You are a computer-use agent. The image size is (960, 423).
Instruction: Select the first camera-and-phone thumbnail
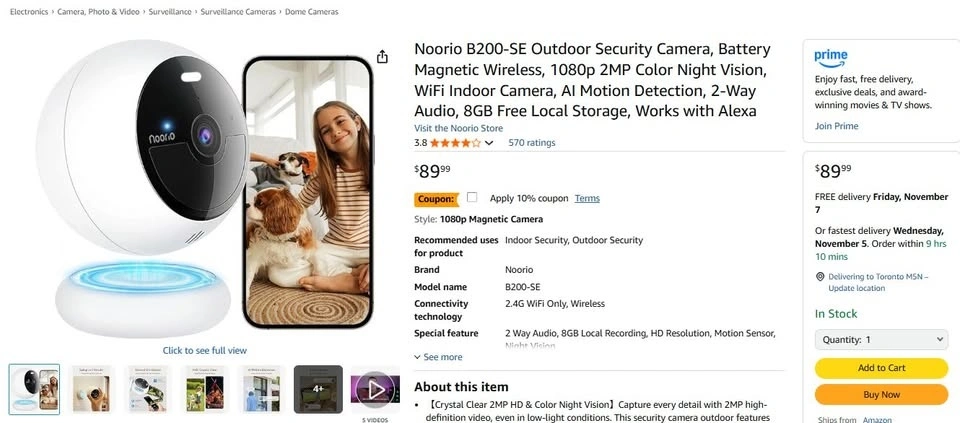coord(34,388)
